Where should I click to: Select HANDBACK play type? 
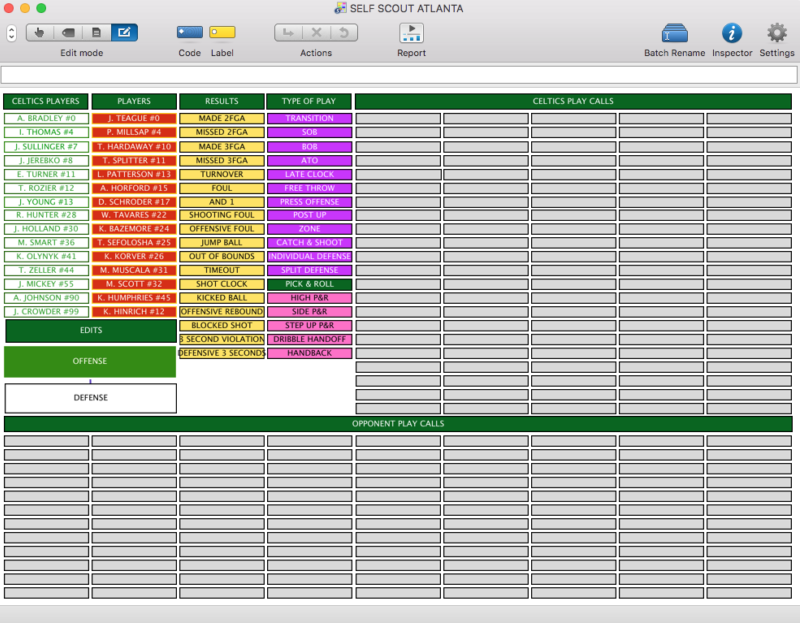point(310,353)
